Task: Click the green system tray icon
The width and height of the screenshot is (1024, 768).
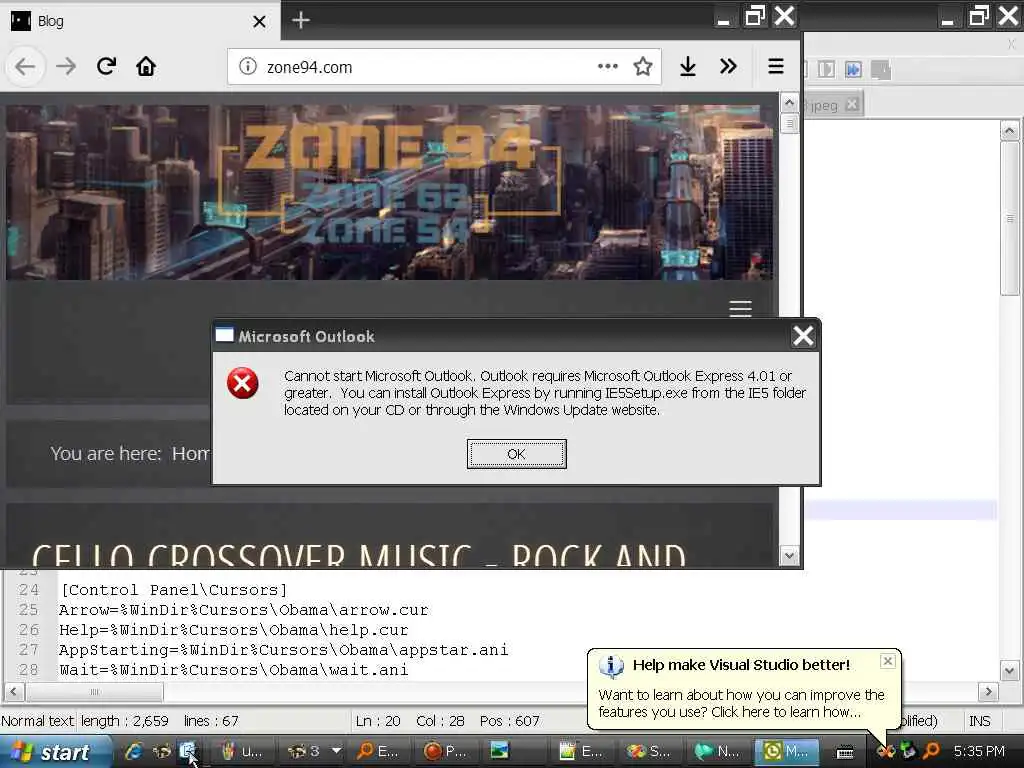Action: click(908, 752)
